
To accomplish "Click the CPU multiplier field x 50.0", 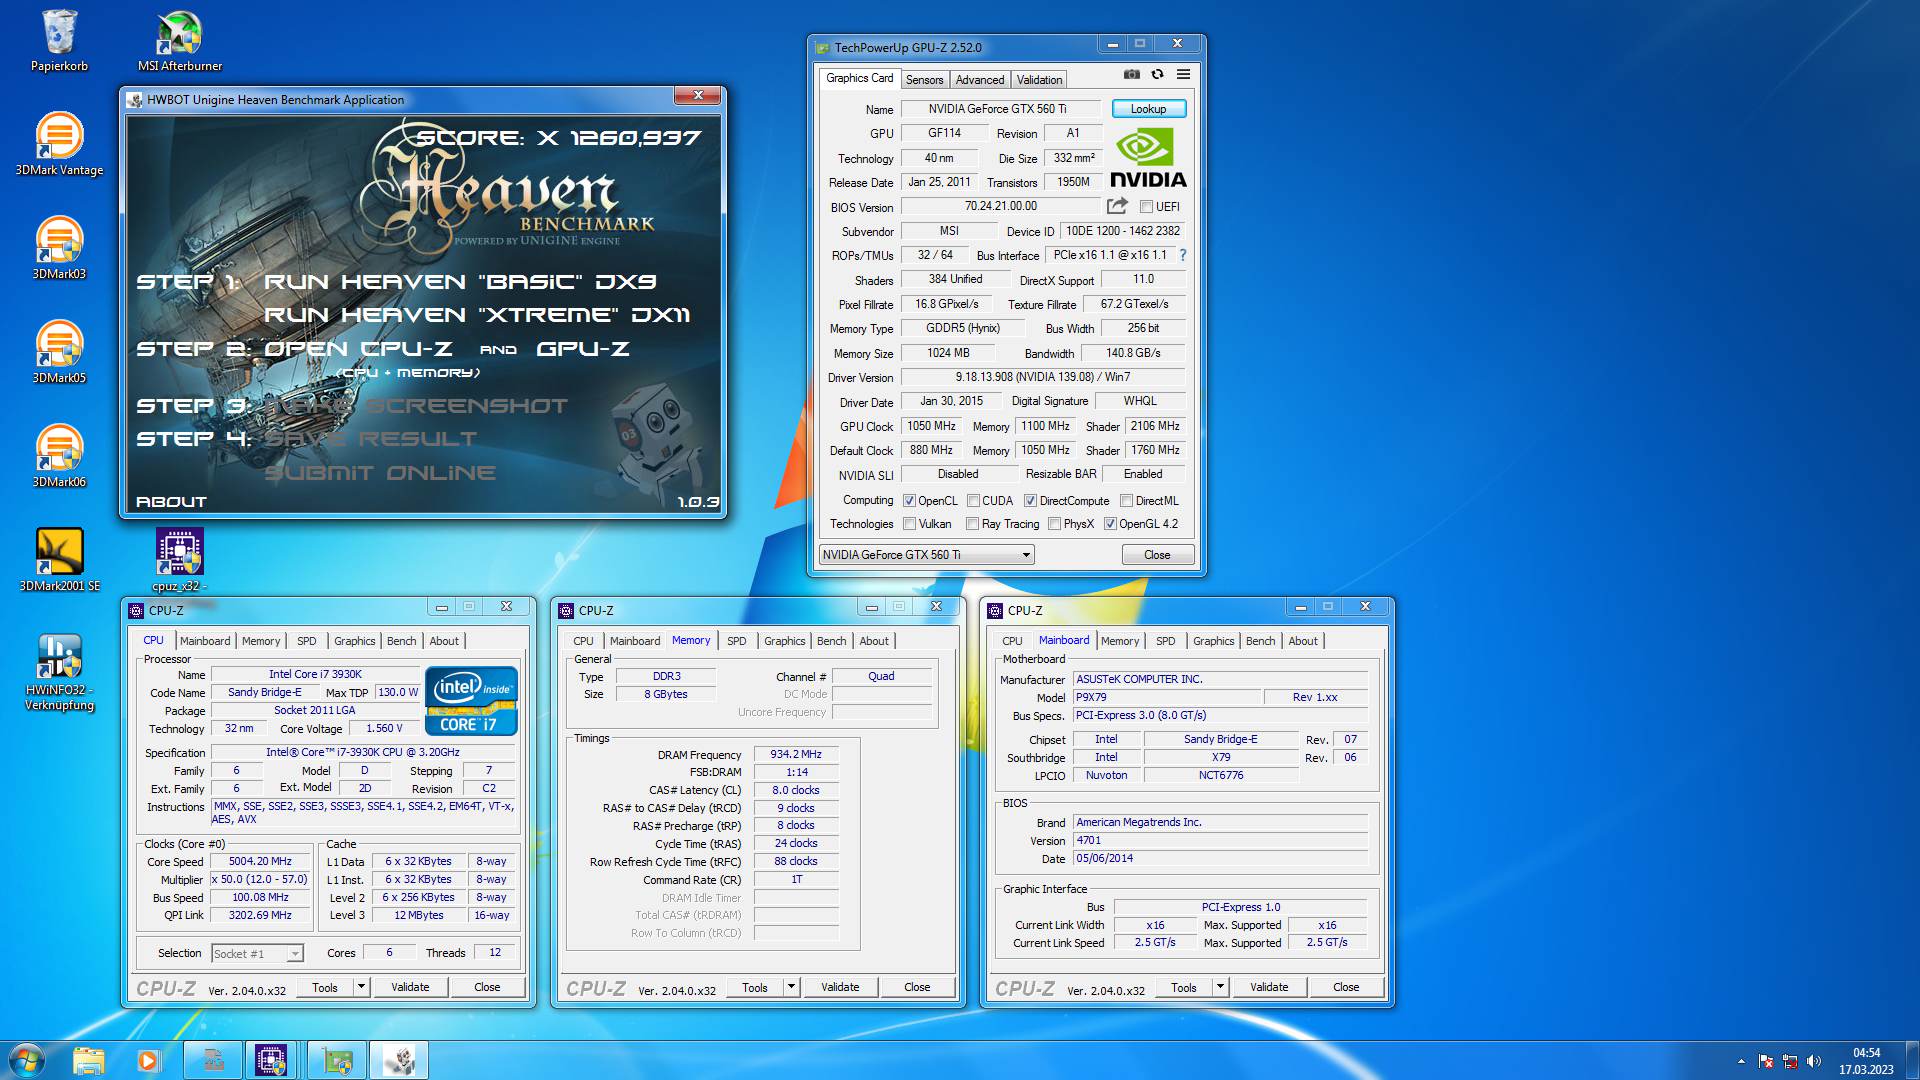I will [x=260, y=880].
